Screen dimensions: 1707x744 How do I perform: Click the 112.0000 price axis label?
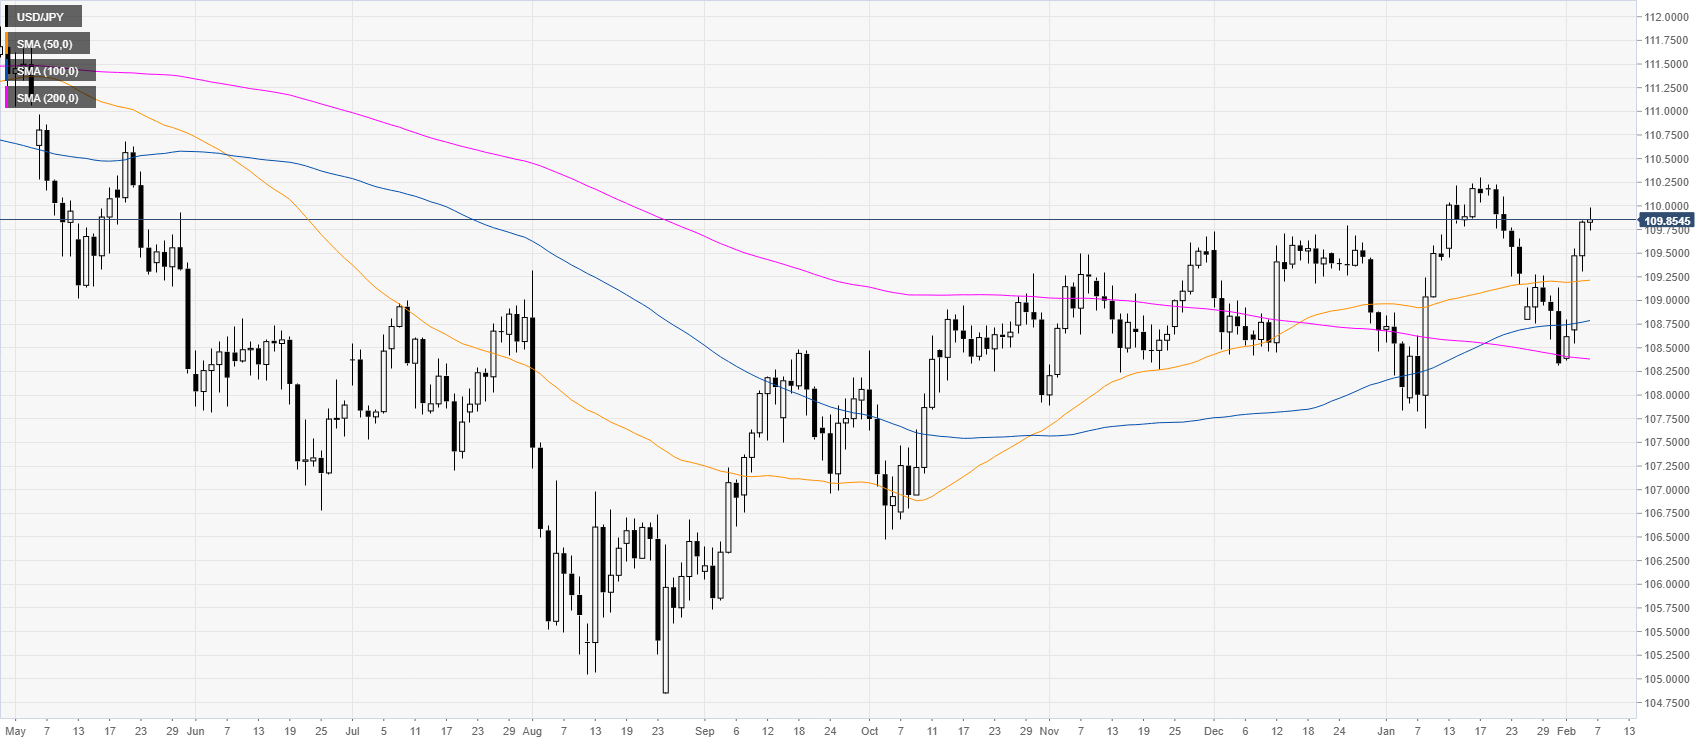click(x=1667, y=17)
